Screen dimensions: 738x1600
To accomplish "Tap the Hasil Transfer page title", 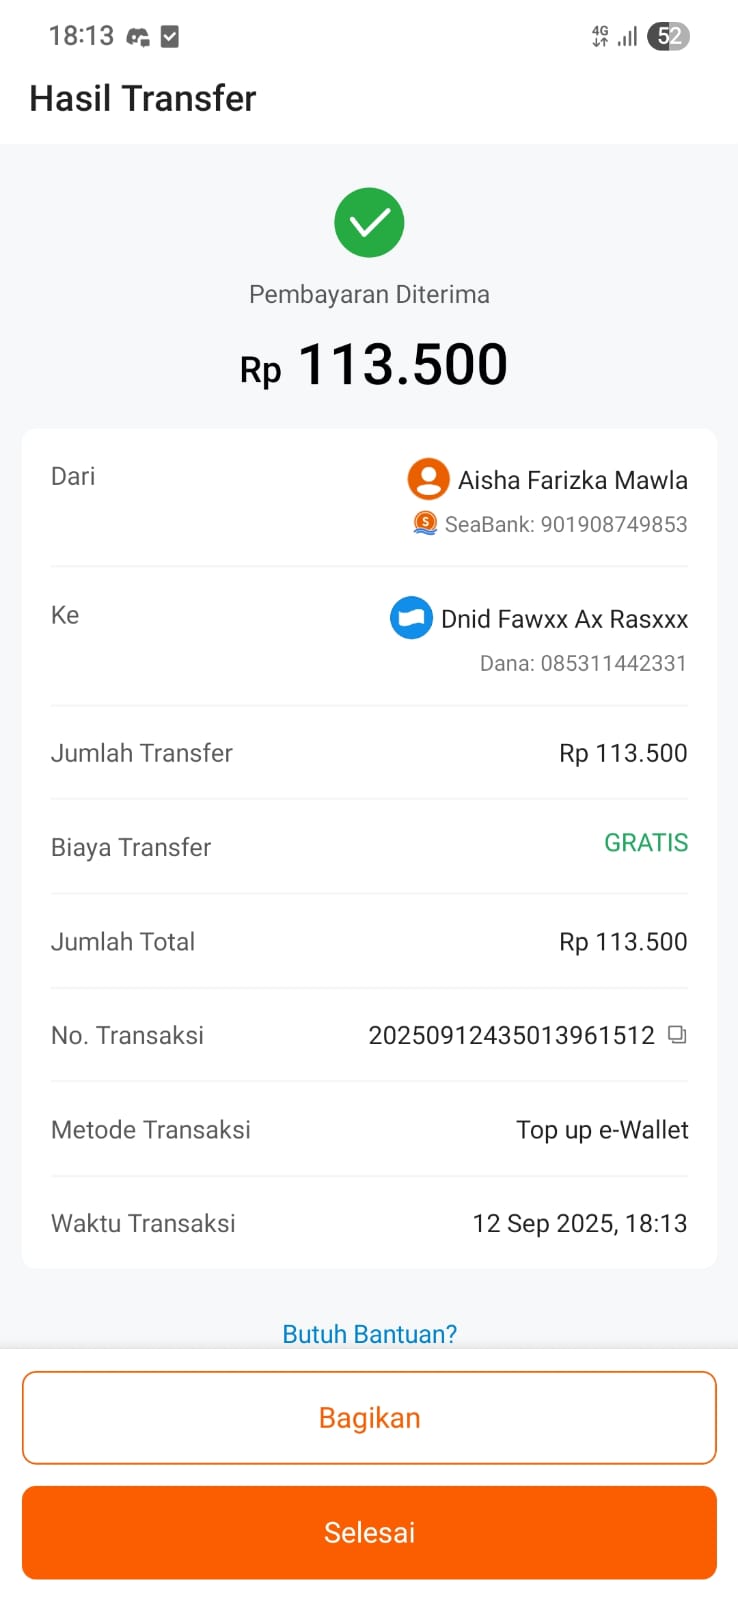I will tap(143, 99).
